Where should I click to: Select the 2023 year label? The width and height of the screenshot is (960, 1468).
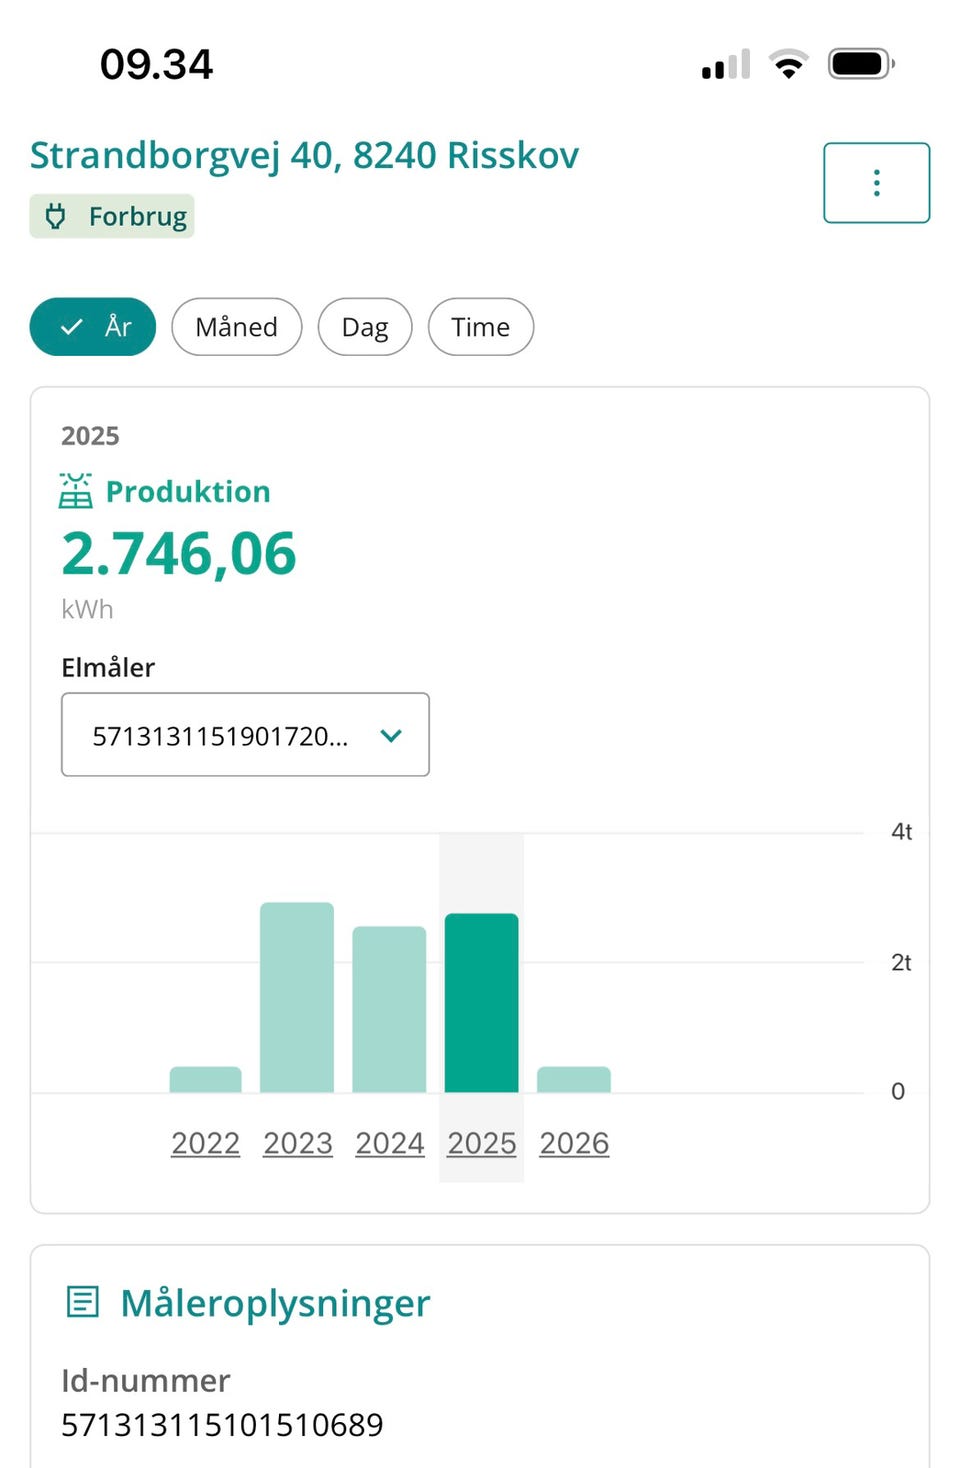tap(297, 1142)
